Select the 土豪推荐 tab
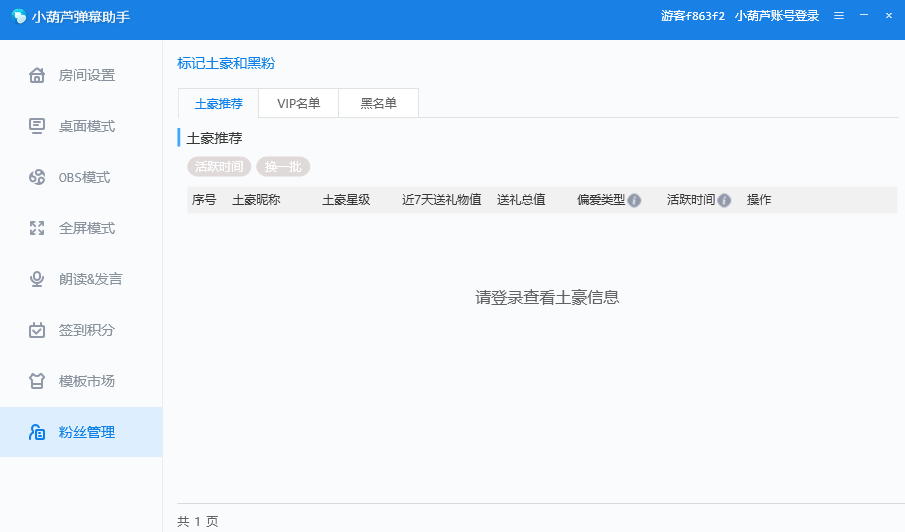 tap(218, 103)
